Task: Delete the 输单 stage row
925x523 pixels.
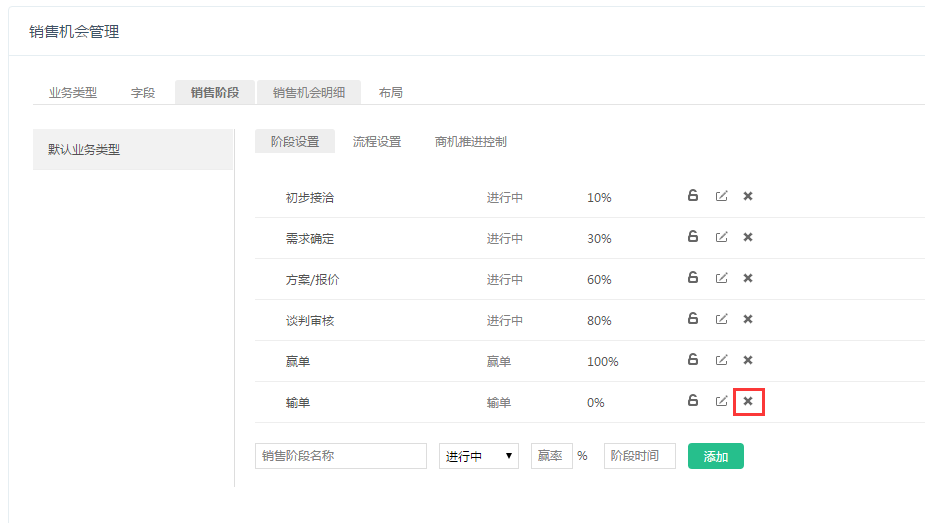Action: [748, 401]
